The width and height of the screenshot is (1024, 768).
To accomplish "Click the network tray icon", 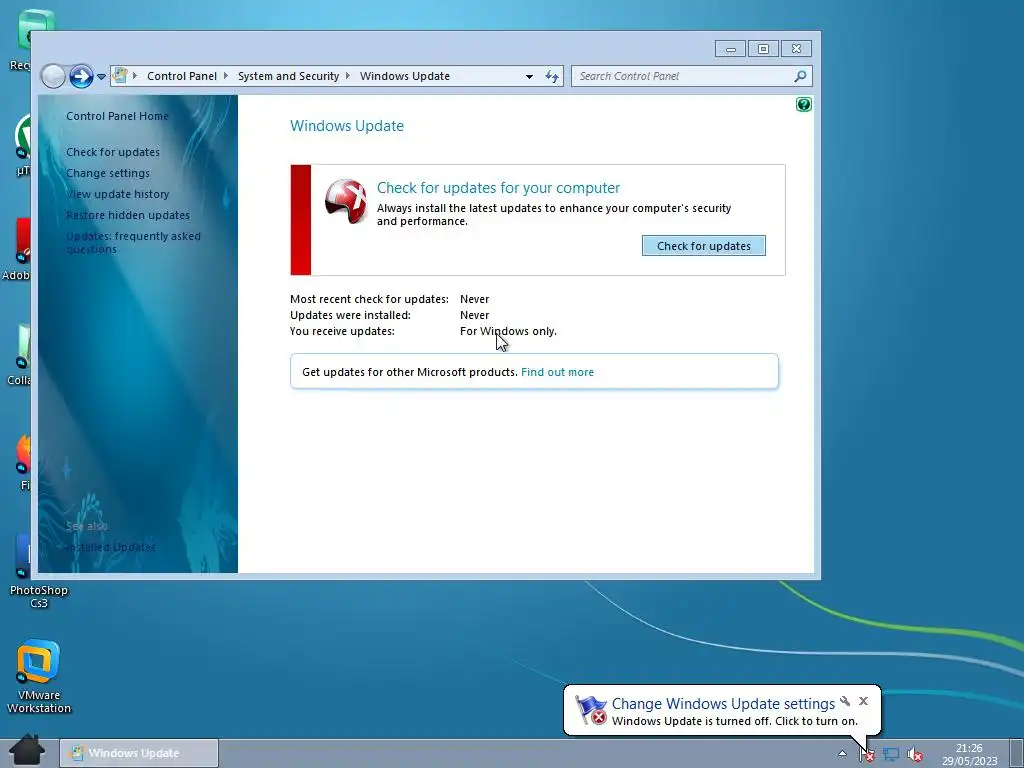I will tap(891, 755).
